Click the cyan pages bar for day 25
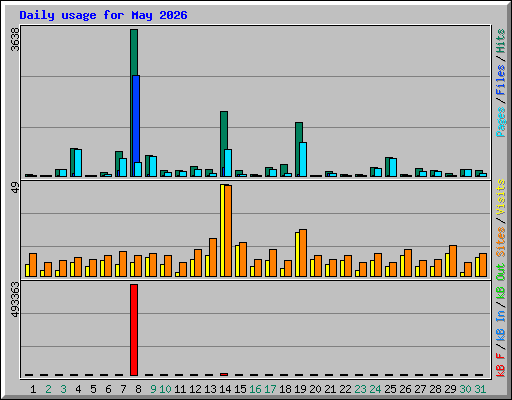The image size is (512, 400). [393, 167]
